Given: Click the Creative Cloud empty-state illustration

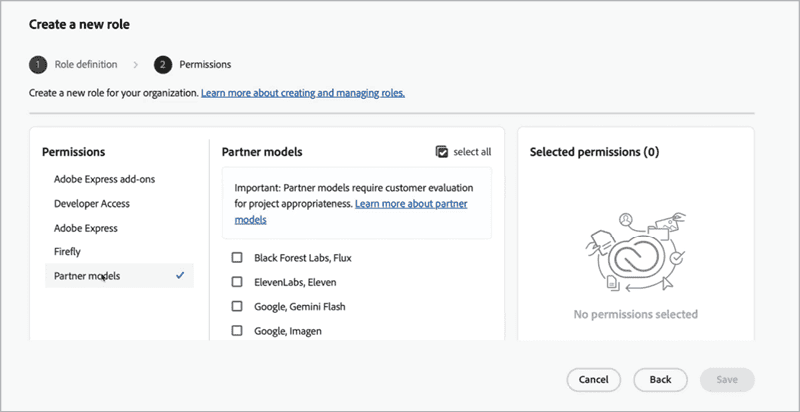Looking at the screenshot, I should pyautogui.click(x=636, y=253).
